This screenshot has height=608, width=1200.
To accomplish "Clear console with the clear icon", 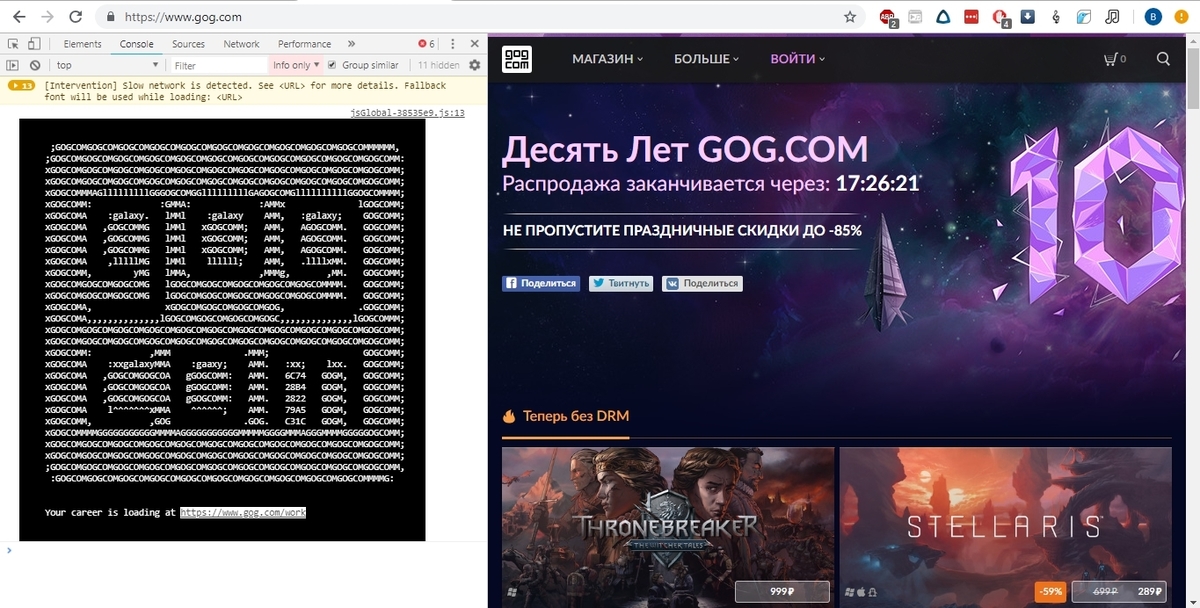I will (x=35, y=65).
